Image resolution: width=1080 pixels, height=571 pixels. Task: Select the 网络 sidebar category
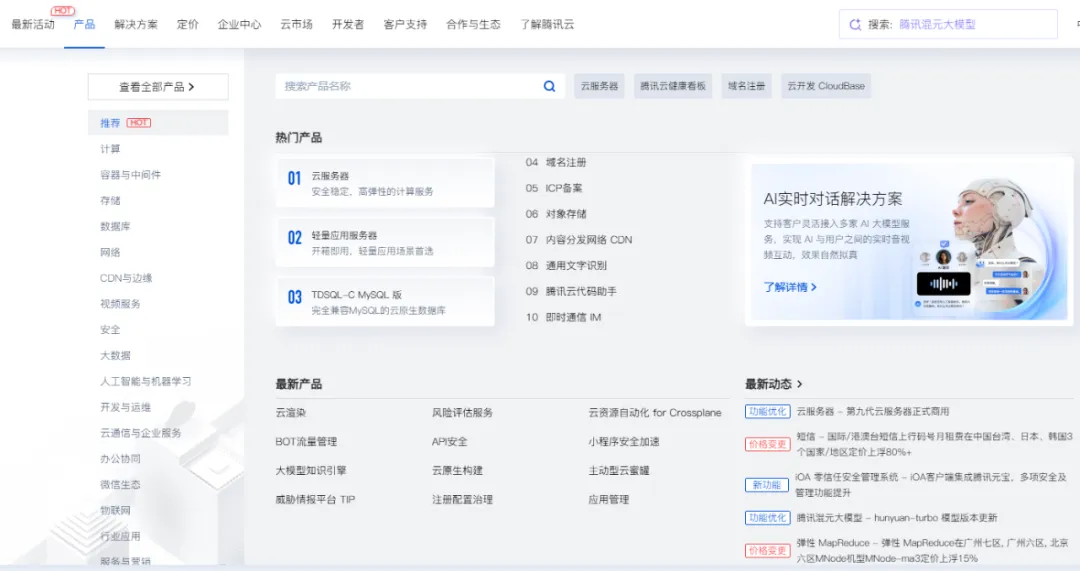110,252
